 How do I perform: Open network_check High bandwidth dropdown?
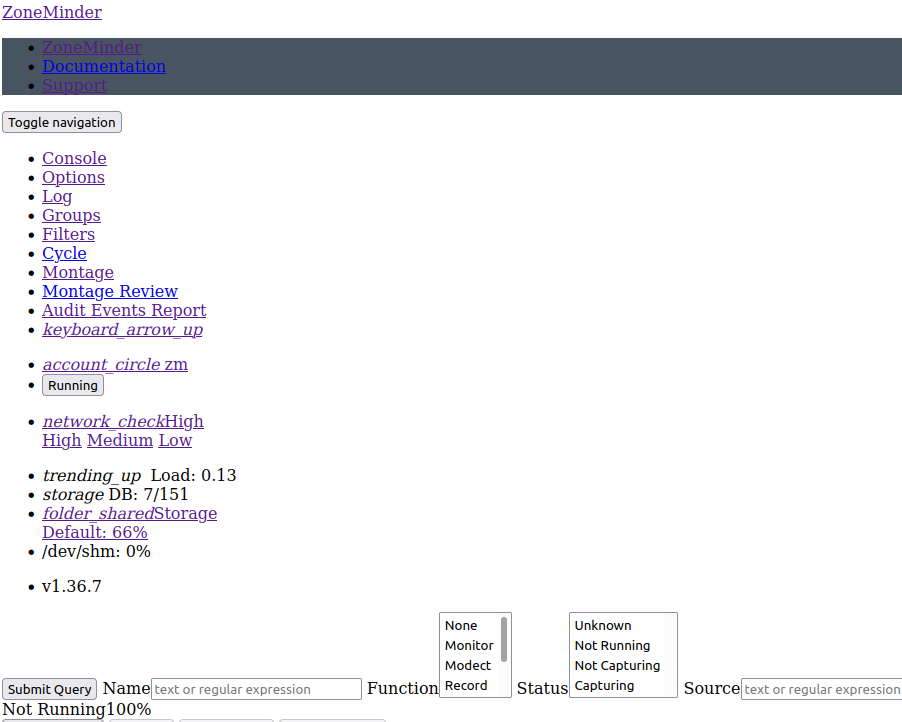pyautogui.click(x=123, y=421)
